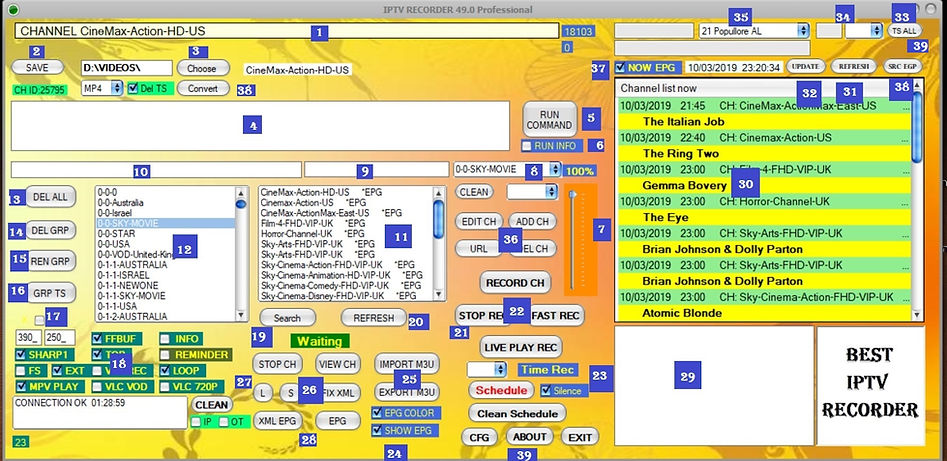Click the FAST REC button

(x=556, y=315)
